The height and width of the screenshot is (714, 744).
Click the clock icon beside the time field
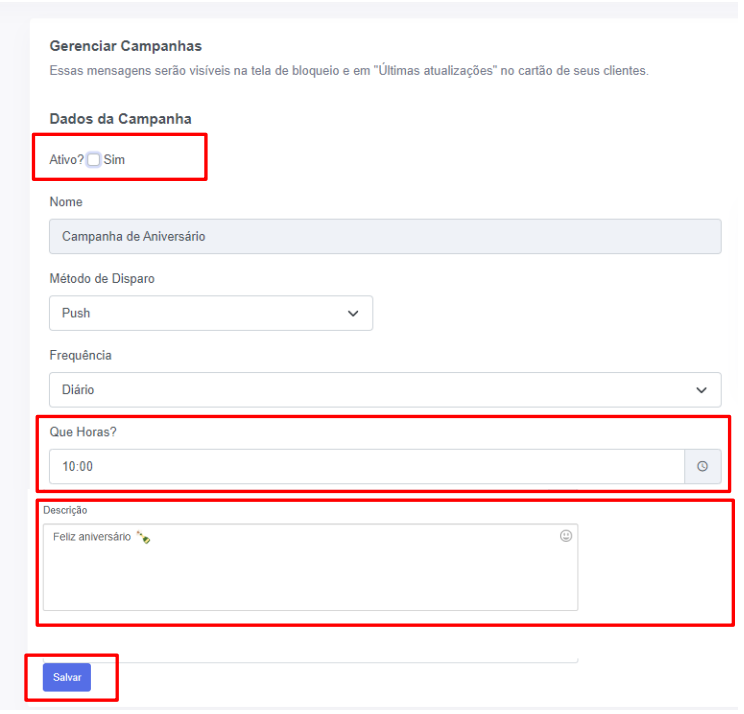pos(702,466)
